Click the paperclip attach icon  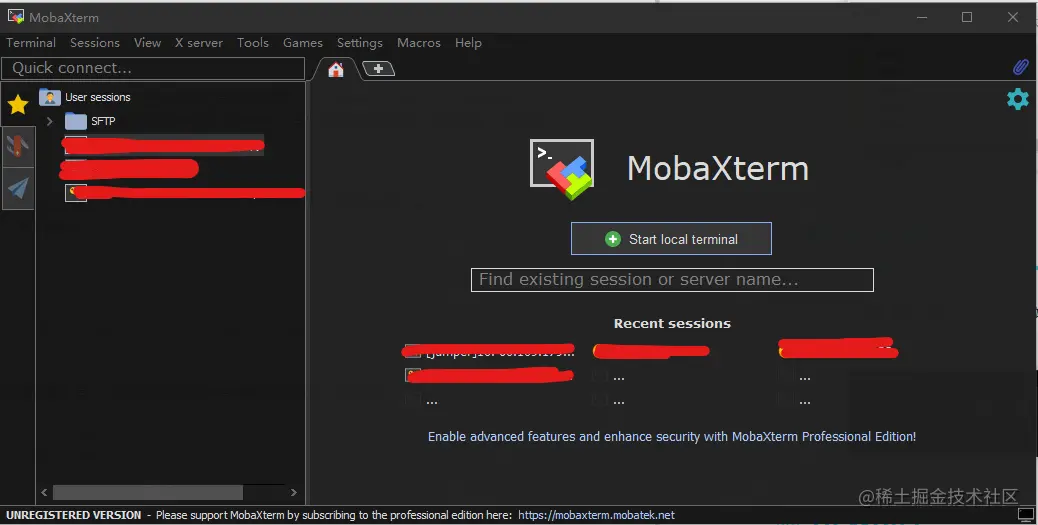coord(1020,67)
